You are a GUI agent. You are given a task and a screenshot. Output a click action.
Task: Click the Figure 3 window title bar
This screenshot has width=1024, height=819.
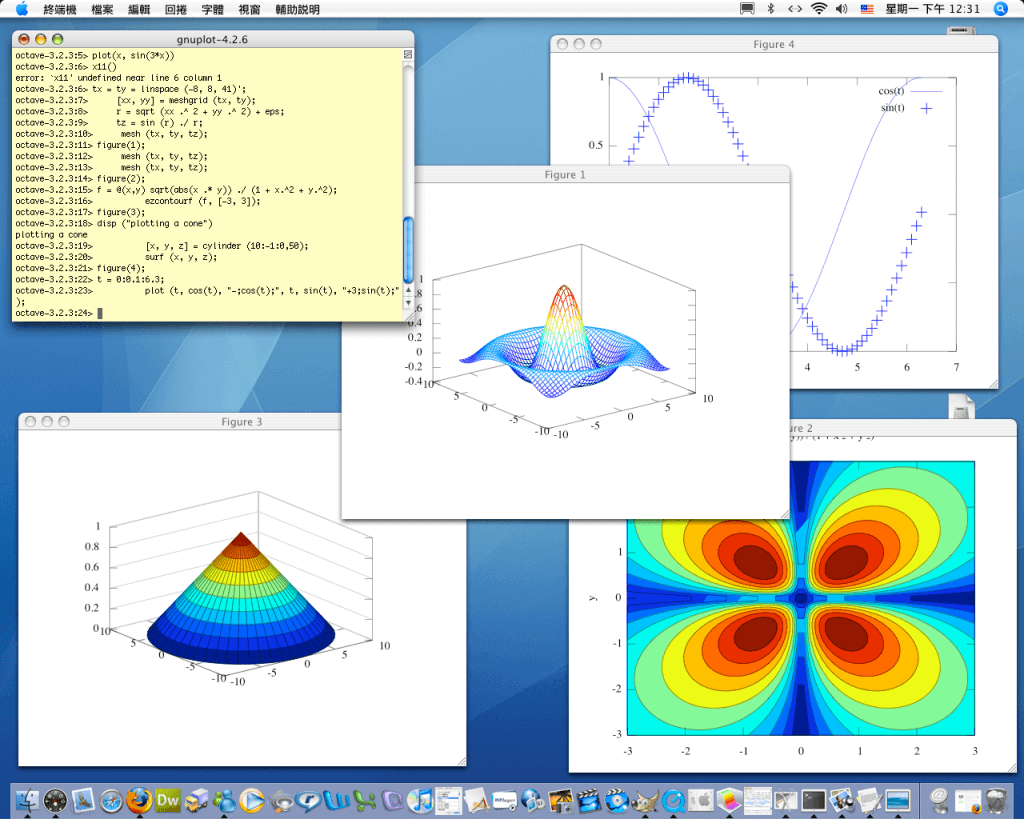[242, 422]
